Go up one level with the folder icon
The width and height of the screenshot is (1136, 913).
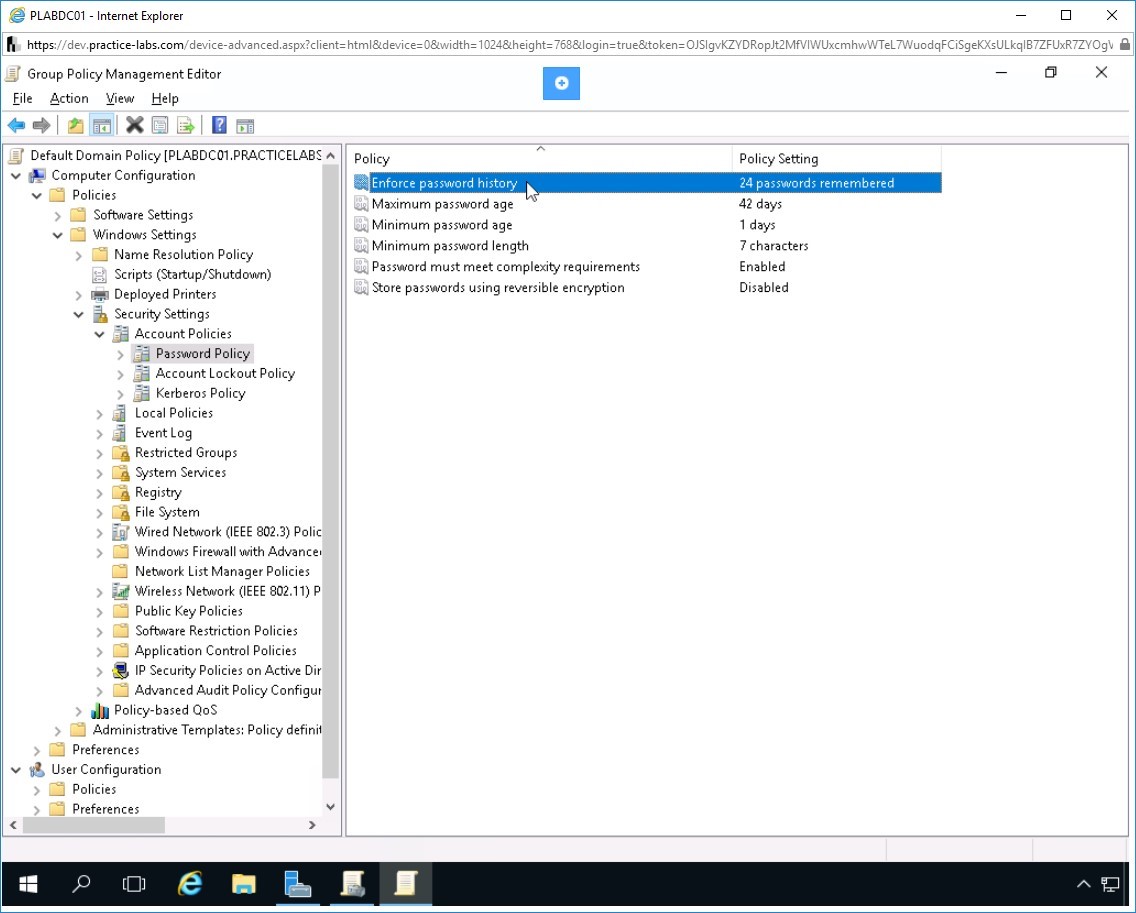75,125
